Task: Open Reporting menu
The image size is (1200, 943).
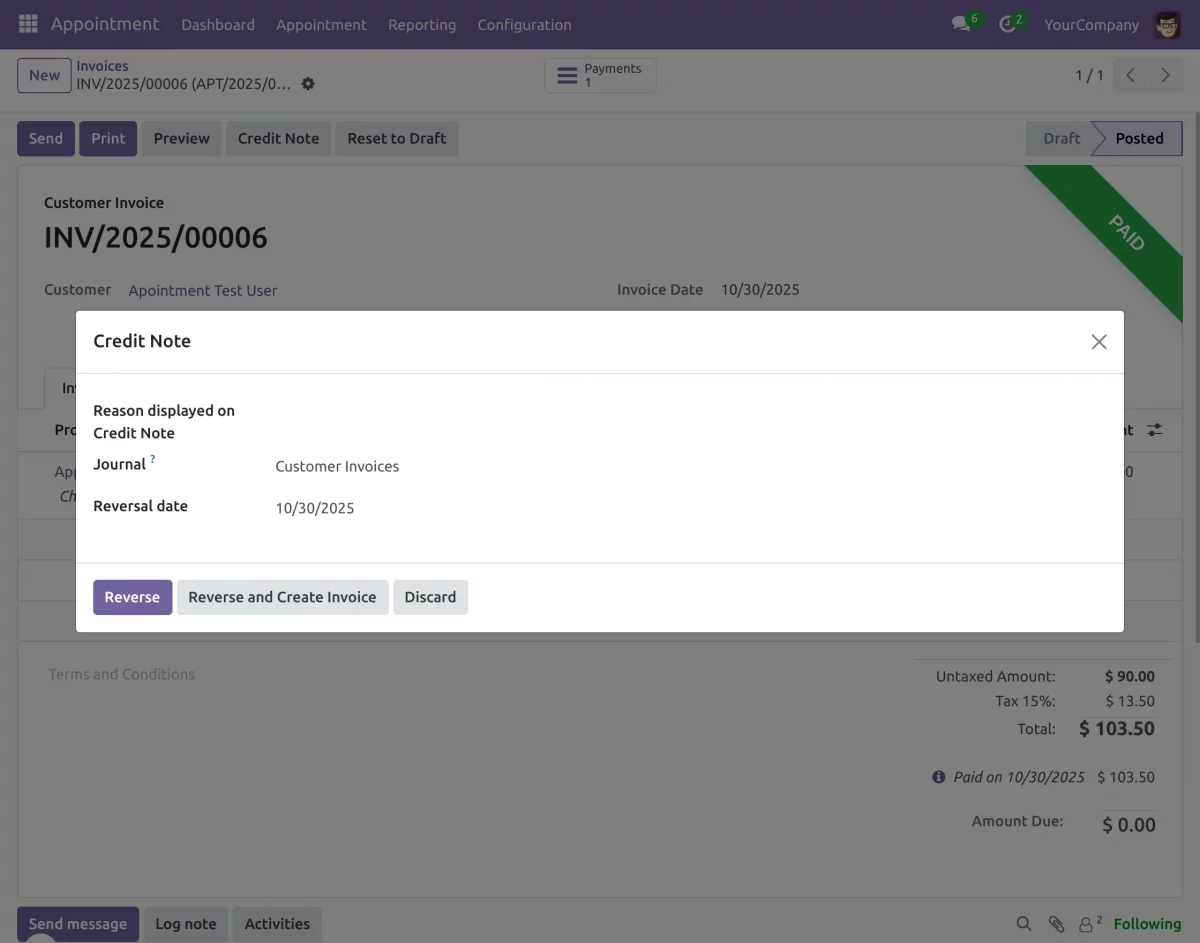Action: [422, 24]
